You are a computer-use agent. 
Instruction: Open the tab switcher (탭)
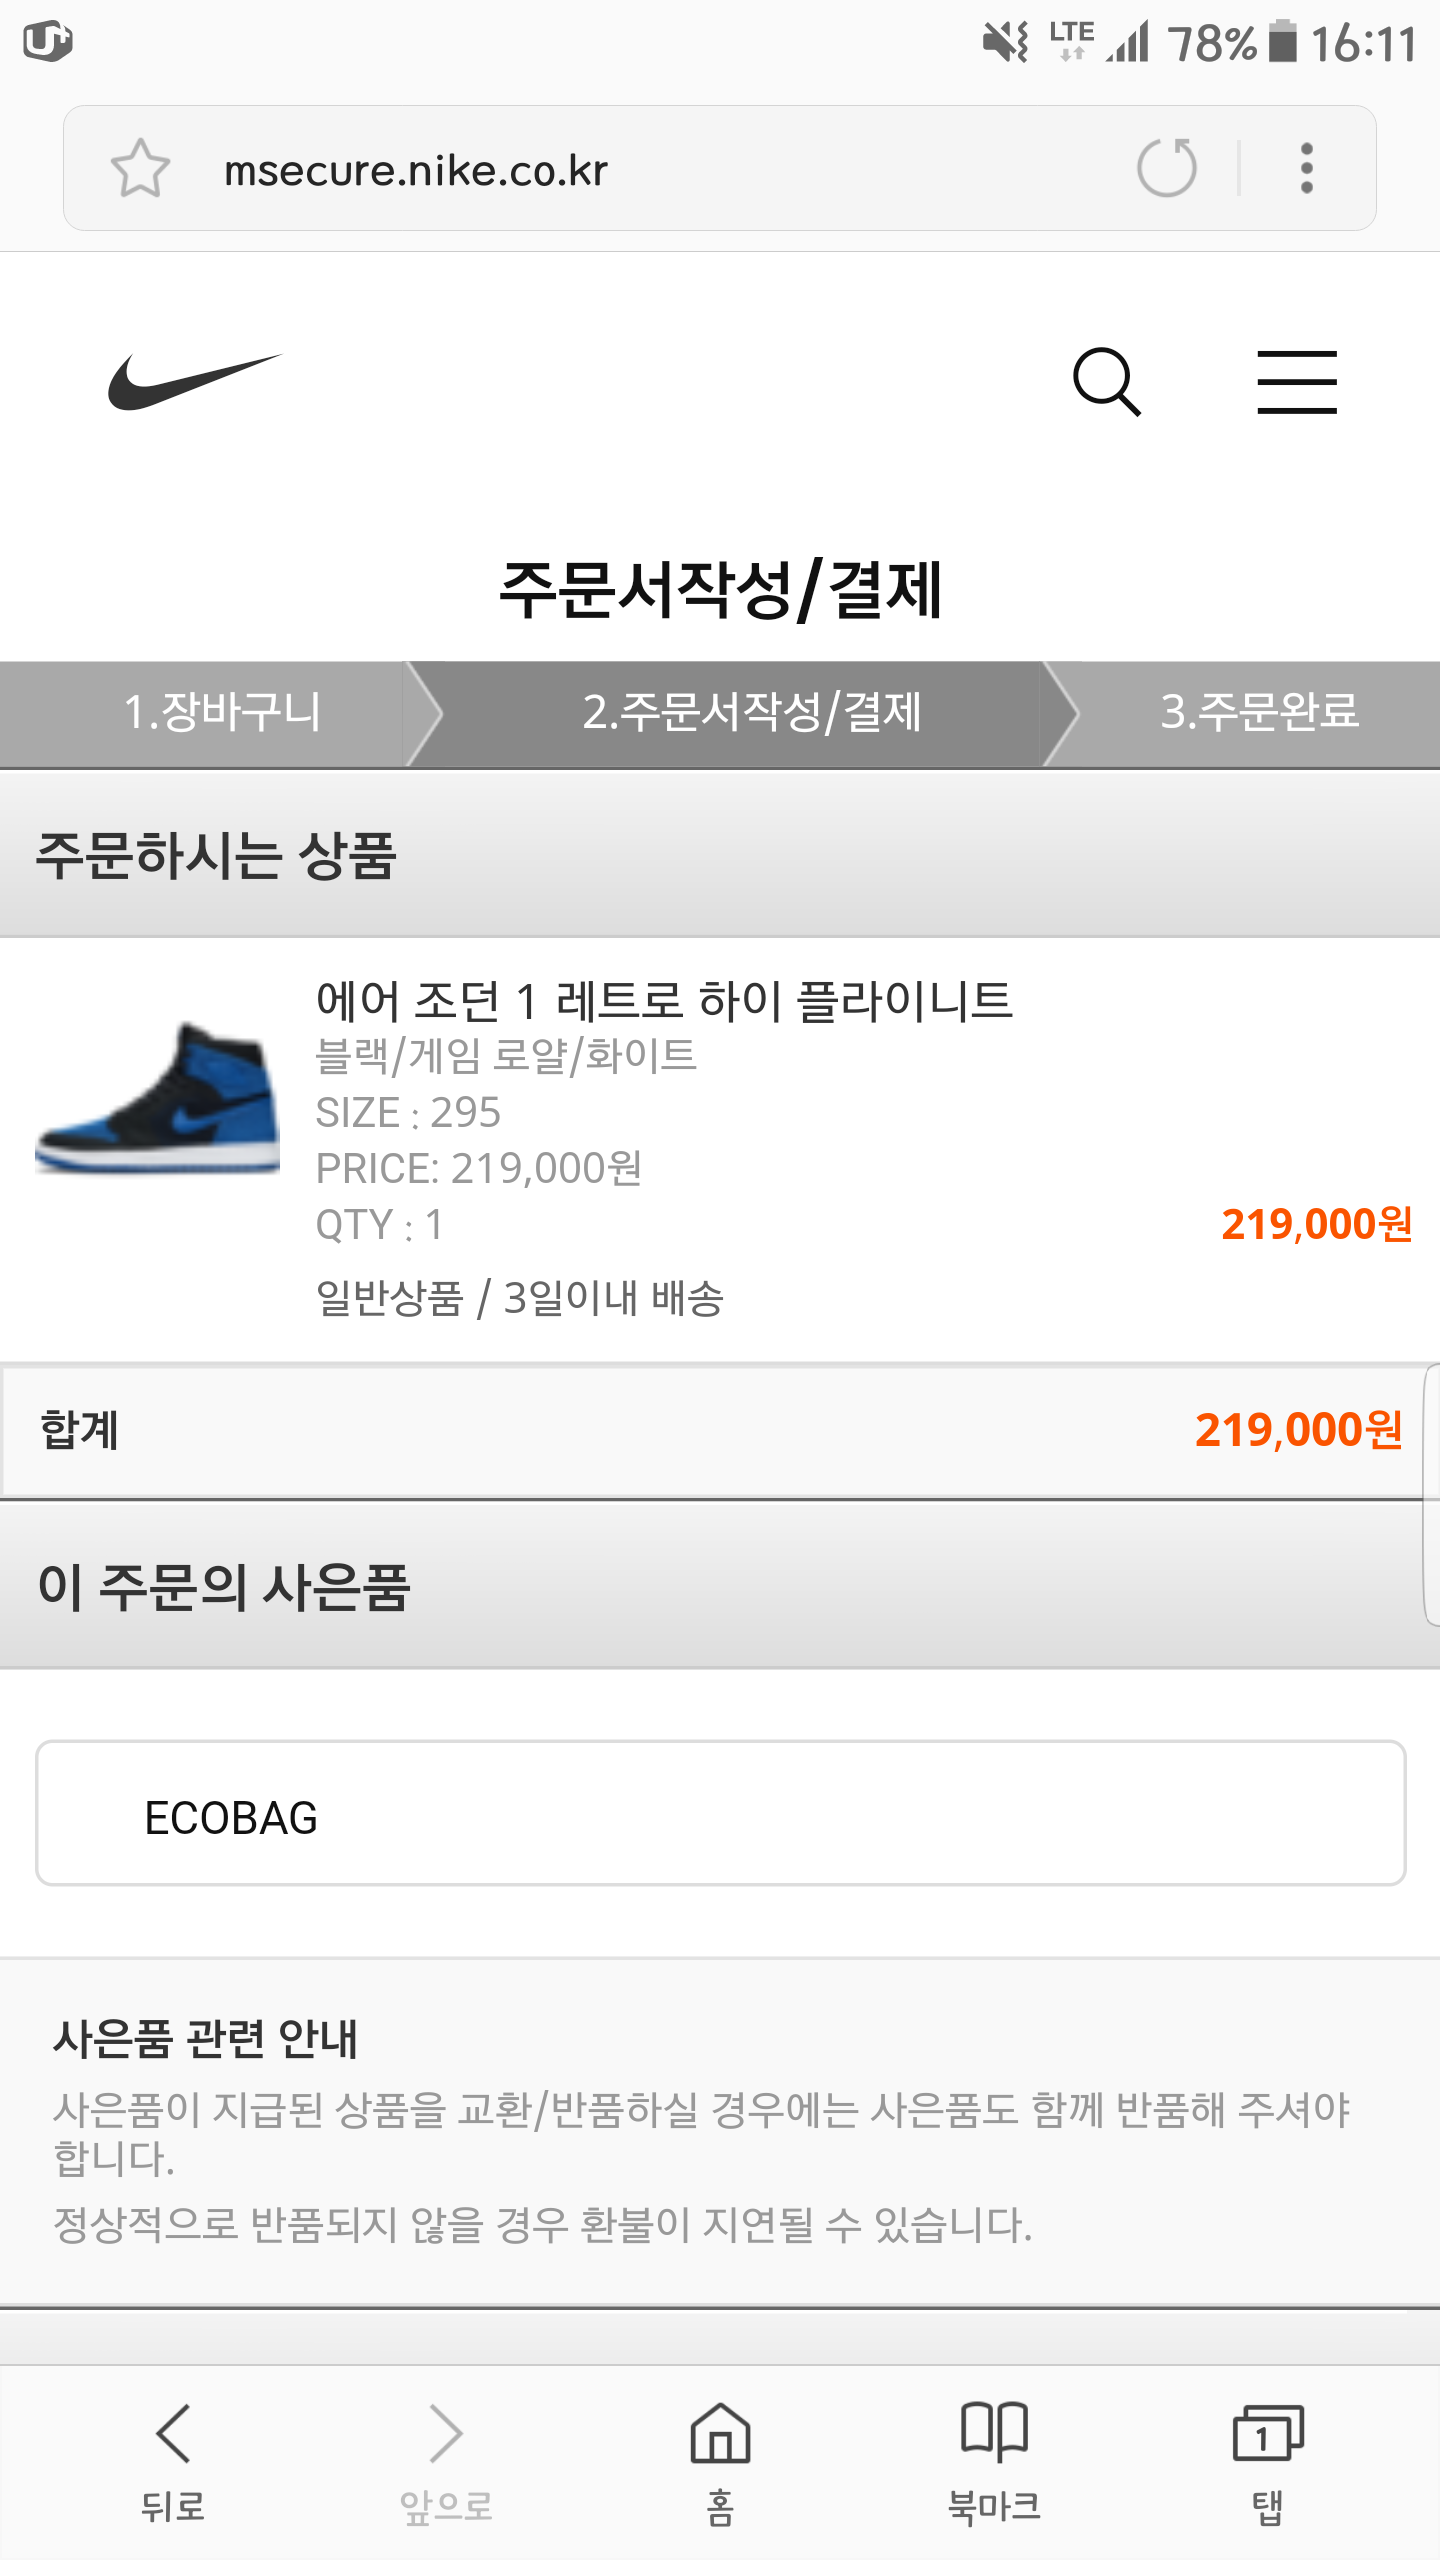[1267, 2462]
